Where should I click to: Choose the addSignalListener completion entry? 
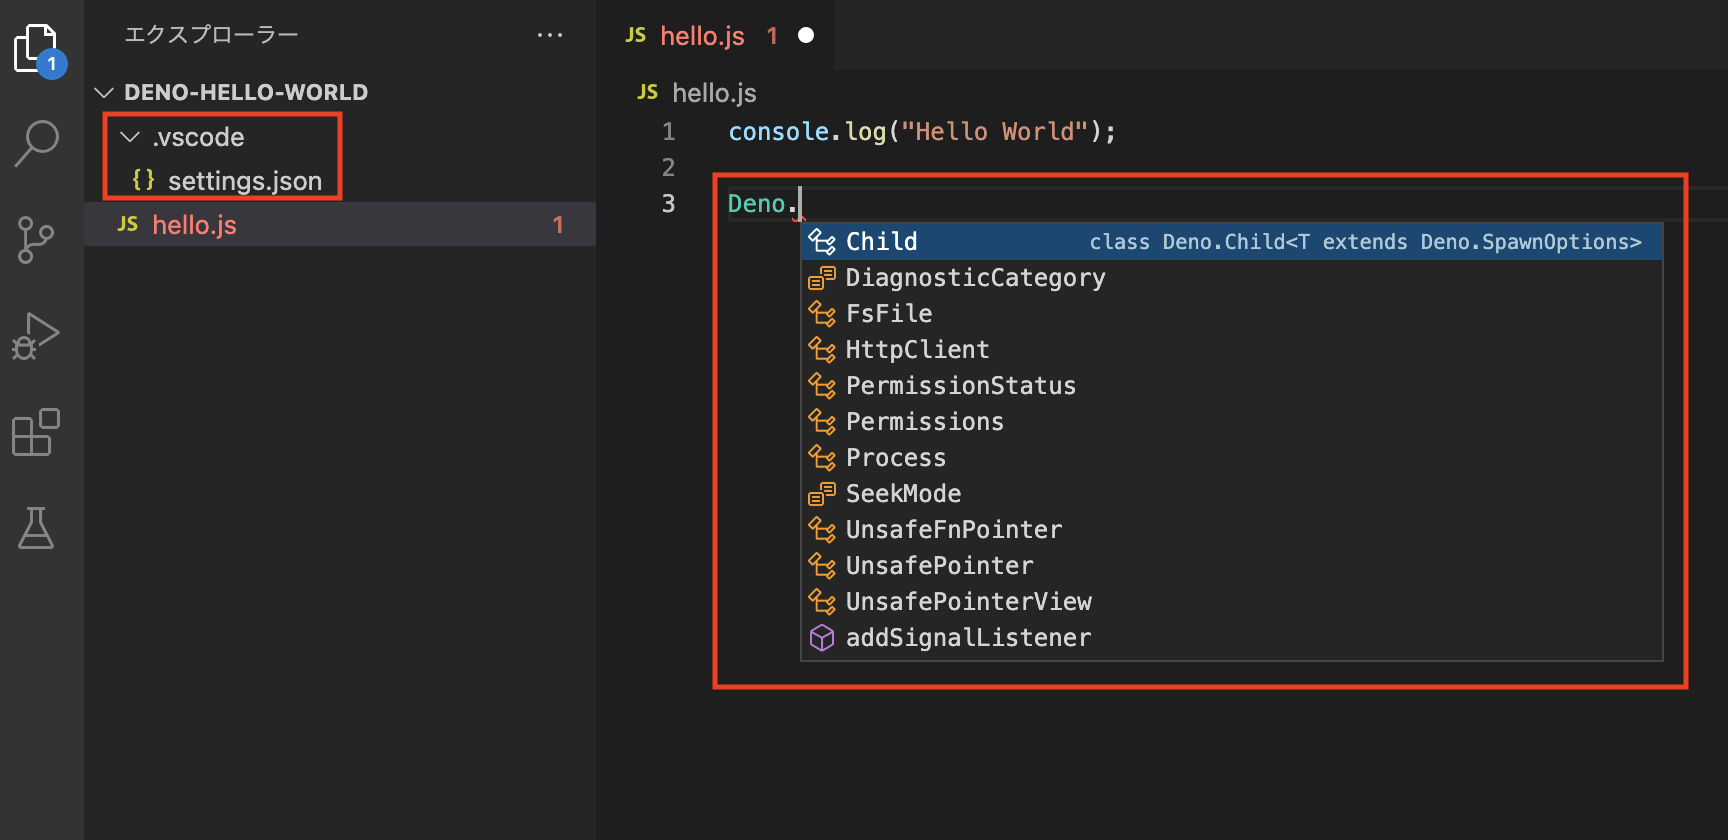tap(968, 638)
